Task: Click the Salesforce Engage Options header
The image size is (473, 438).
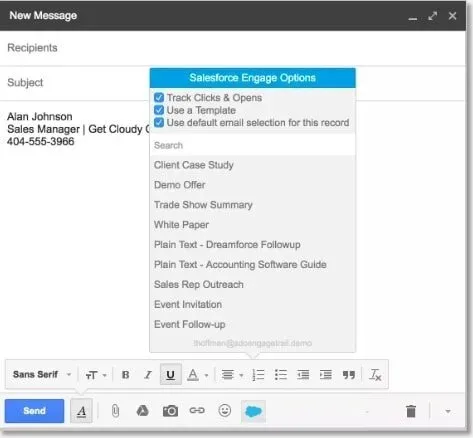Action: [x=253, y=78]
